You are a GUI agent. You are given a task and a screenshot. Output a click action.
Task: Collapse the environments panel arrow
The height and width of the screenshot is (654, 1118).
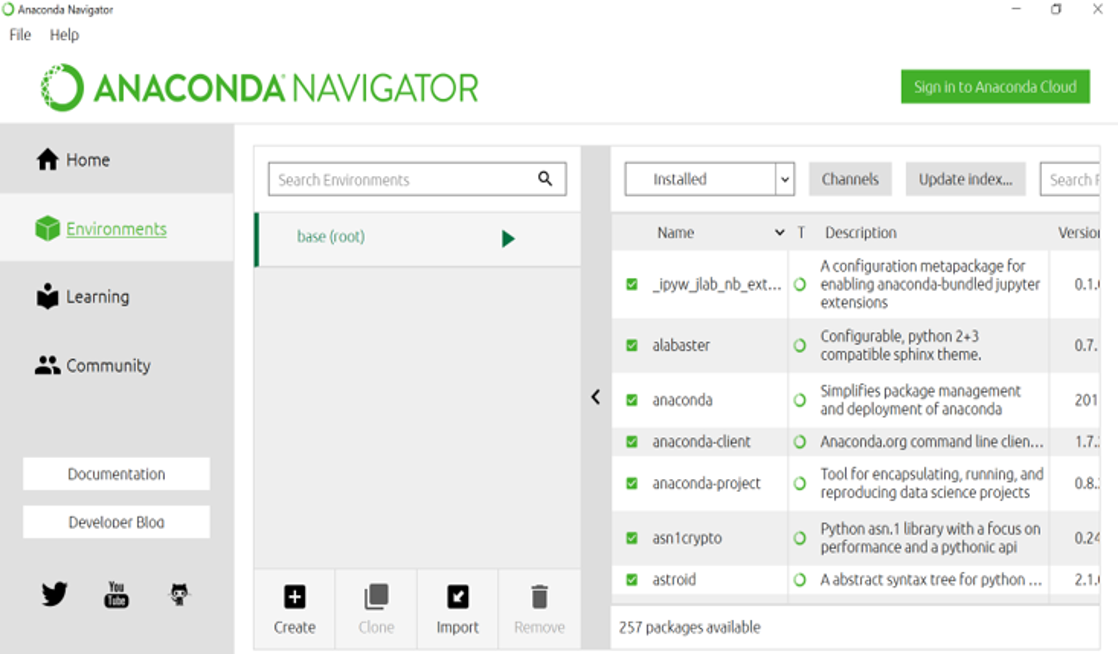(596, 397)
